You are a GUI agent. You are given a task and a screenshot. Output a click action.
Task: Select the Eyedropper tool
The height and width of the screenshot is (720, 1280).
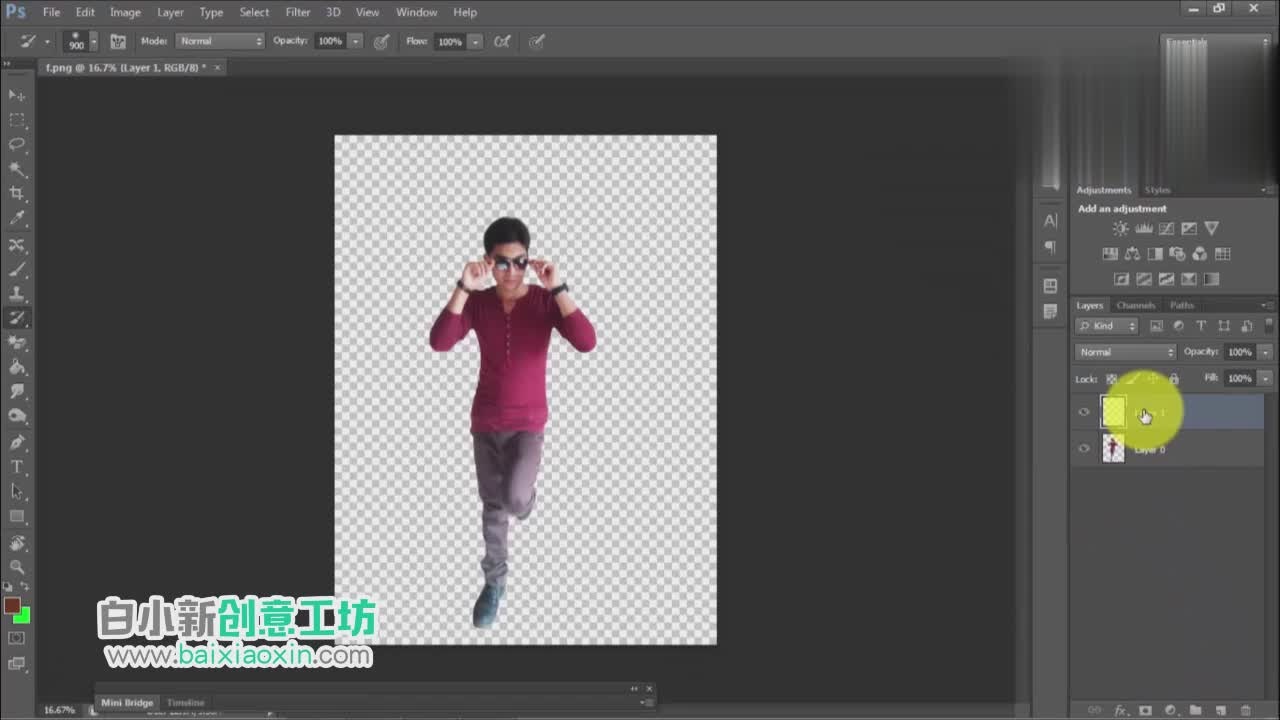(x=17, y=218)
